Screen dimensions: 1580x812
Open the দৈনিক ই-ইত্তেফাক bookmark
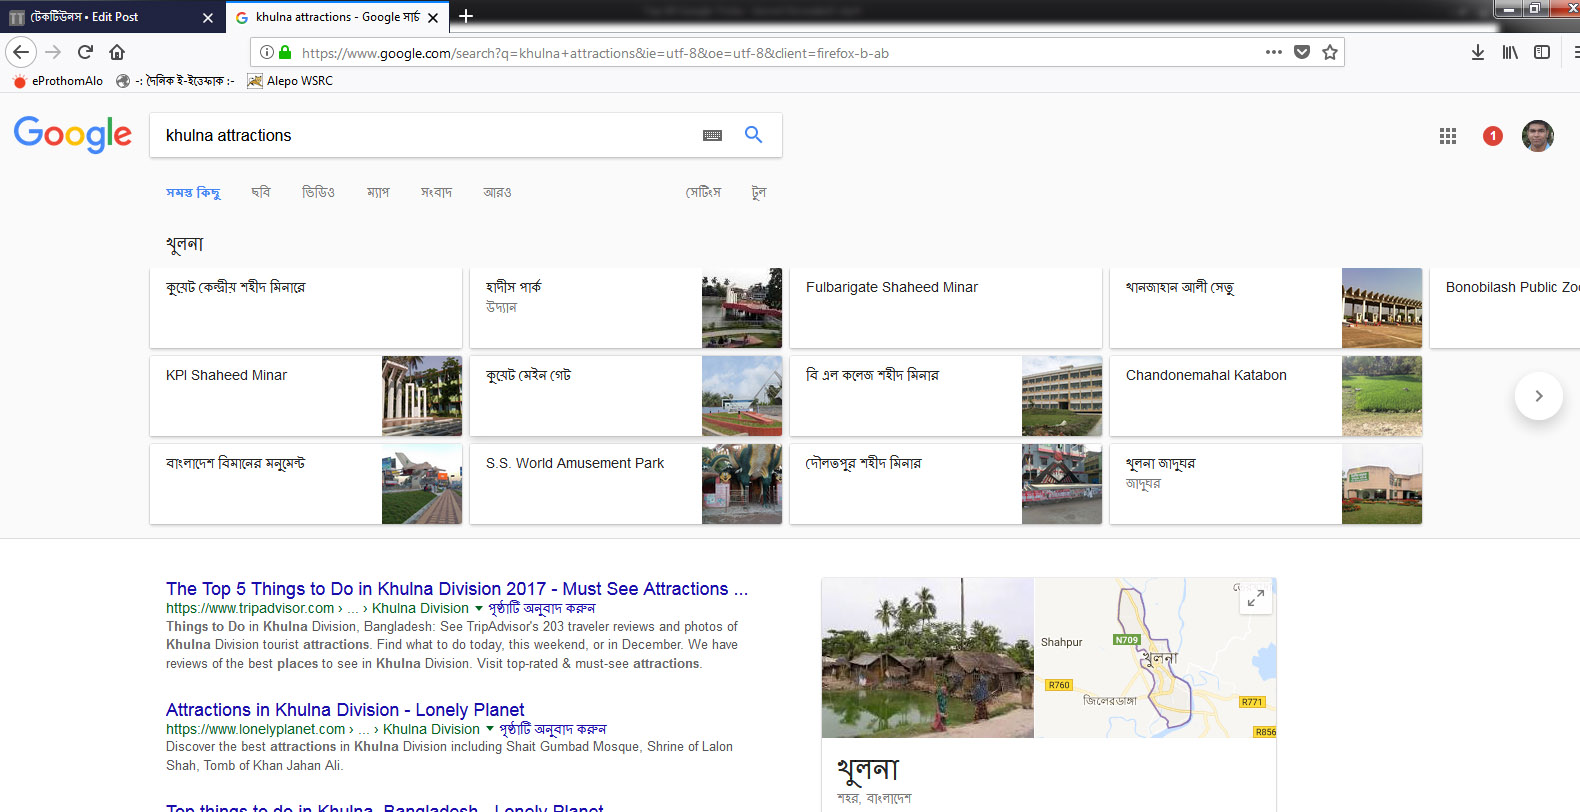[175, 81]
